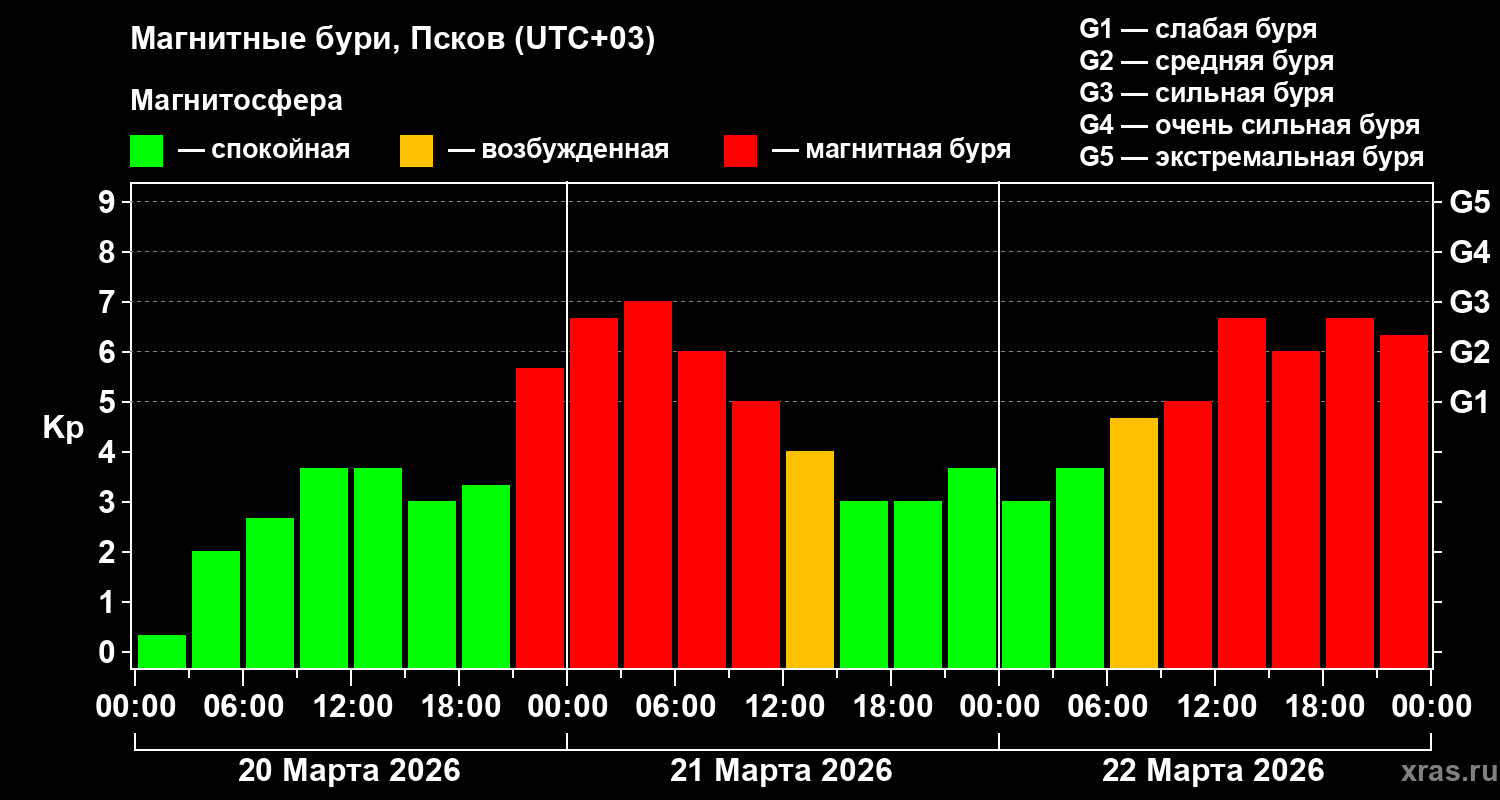Click the tallest red bar reaching Kp 7

point(648,485)
